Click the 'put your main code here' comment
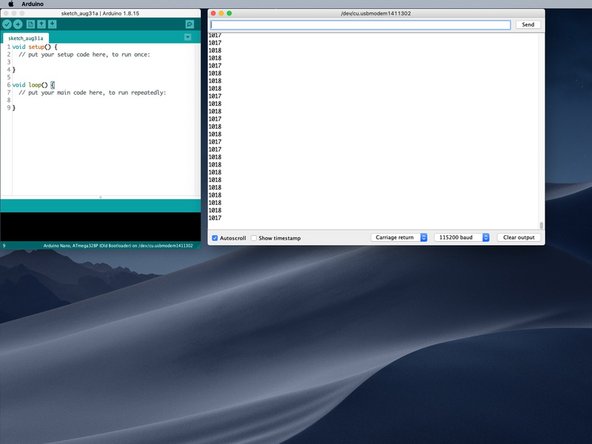The height and width of the screenshot is (444, 592). (x=92, y=92)
